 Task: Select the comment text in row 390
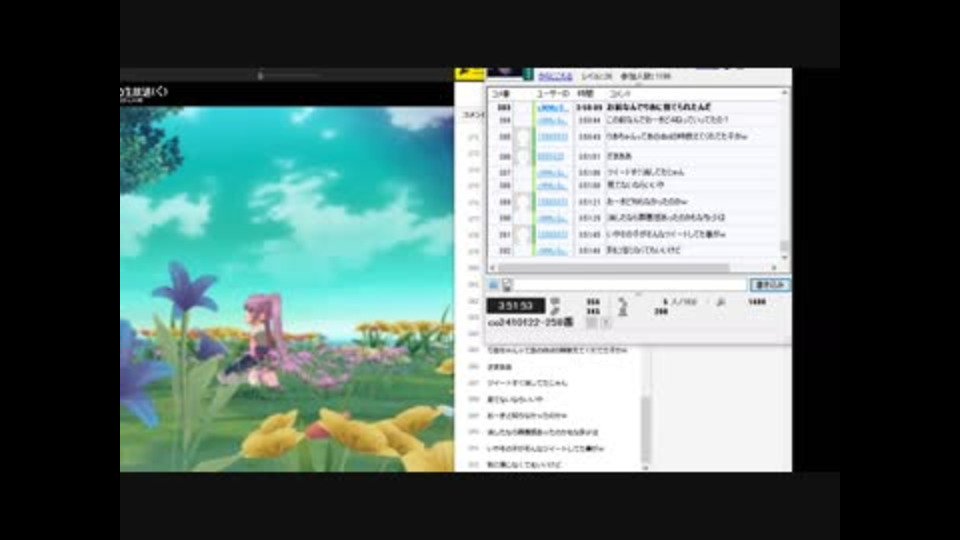666,217
